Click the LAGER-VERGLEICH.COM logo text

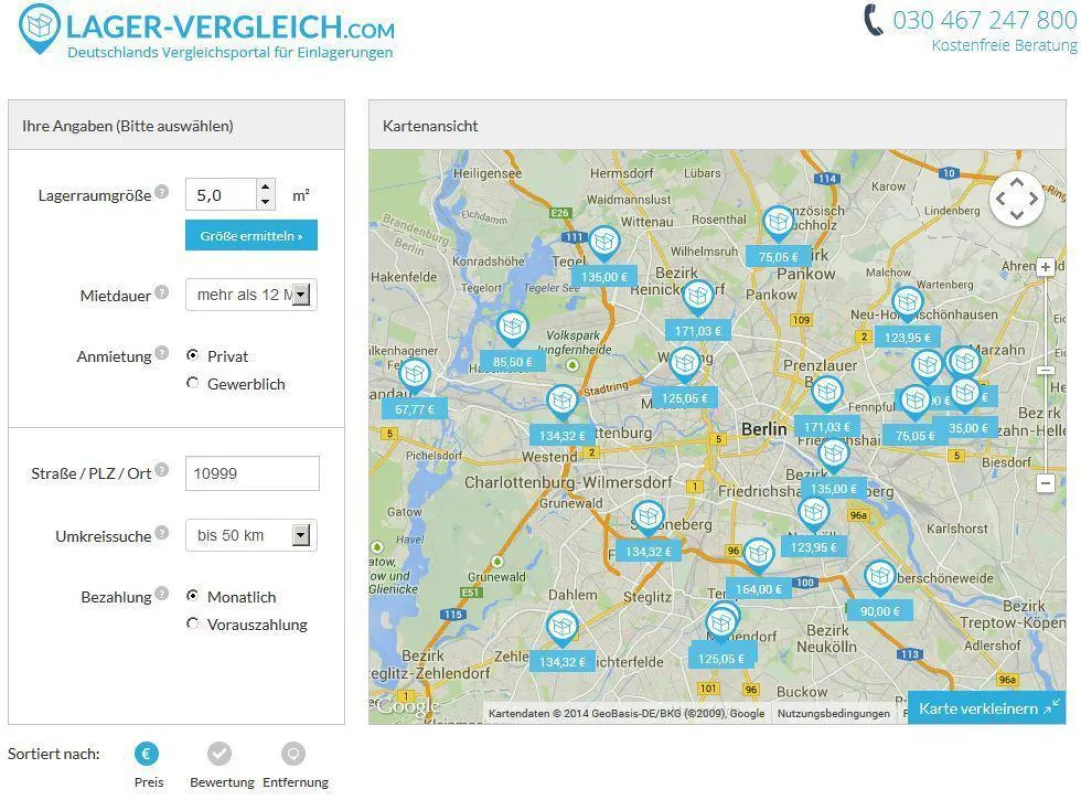click(x=230, y=28)
